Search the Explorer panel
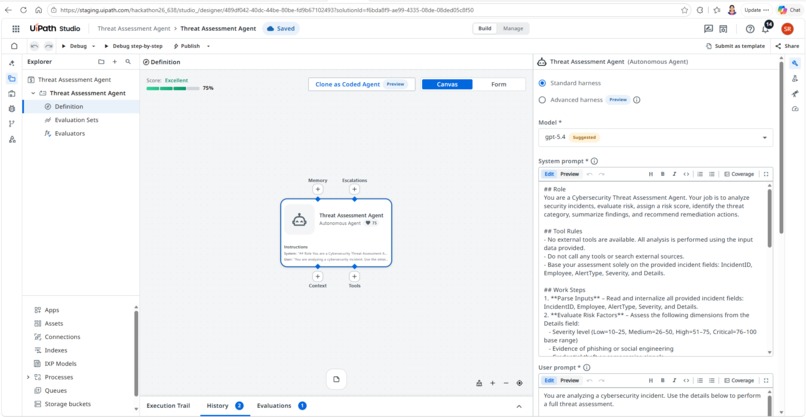Screen dimensions: 806x417 tap(128, 62)
